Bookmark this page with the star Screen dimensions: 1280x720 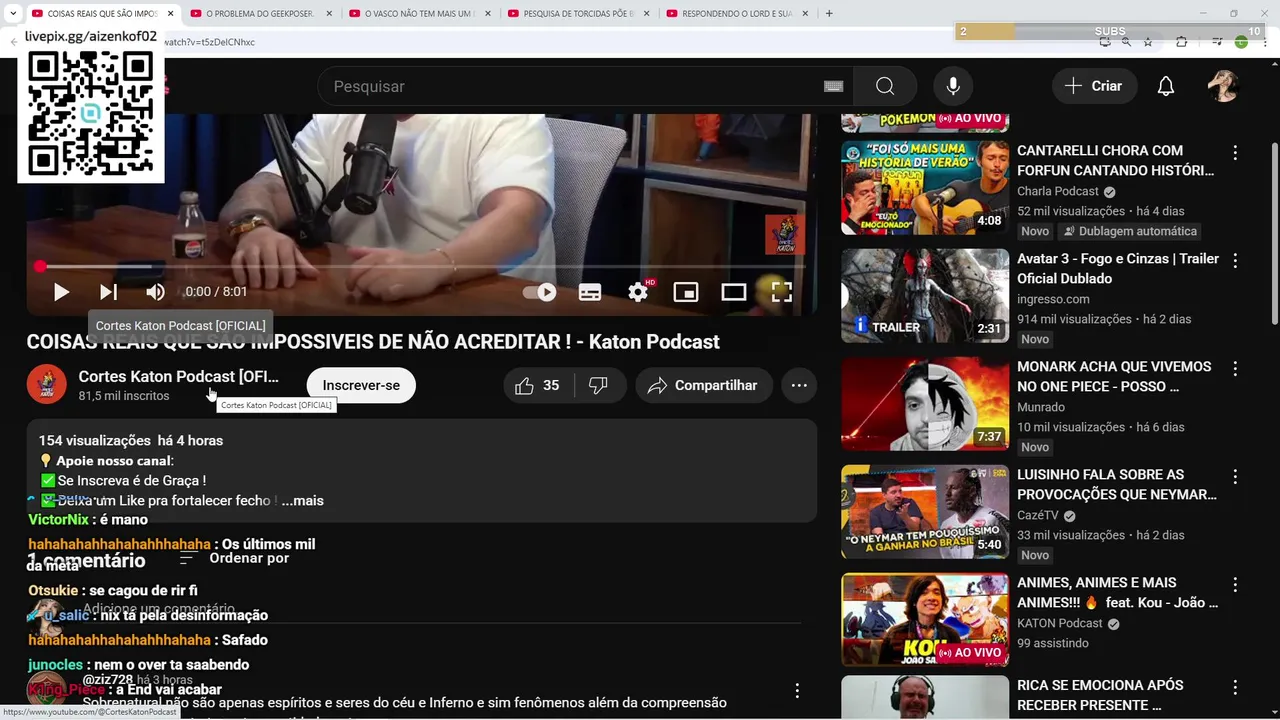[x=1148, y=42]
